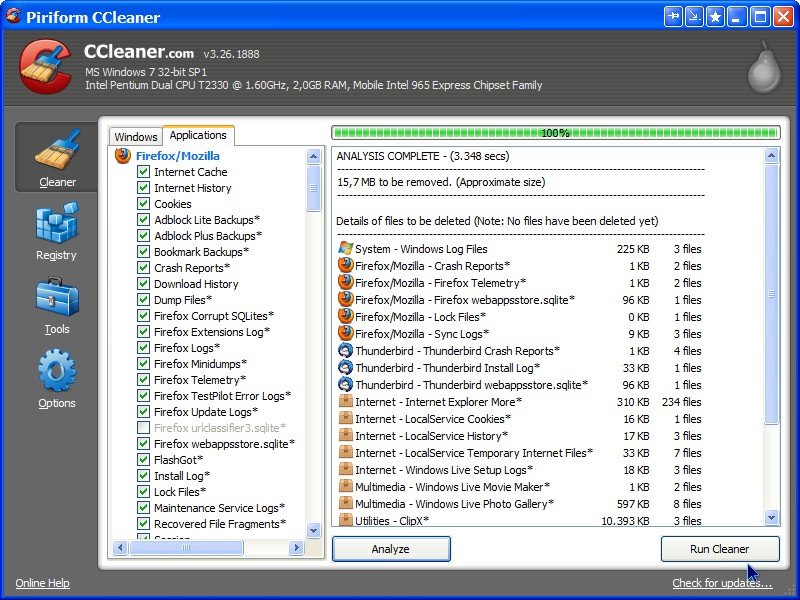Enable the Firefox urlclassifier3.sqlite* checkbox

point(143,427)
